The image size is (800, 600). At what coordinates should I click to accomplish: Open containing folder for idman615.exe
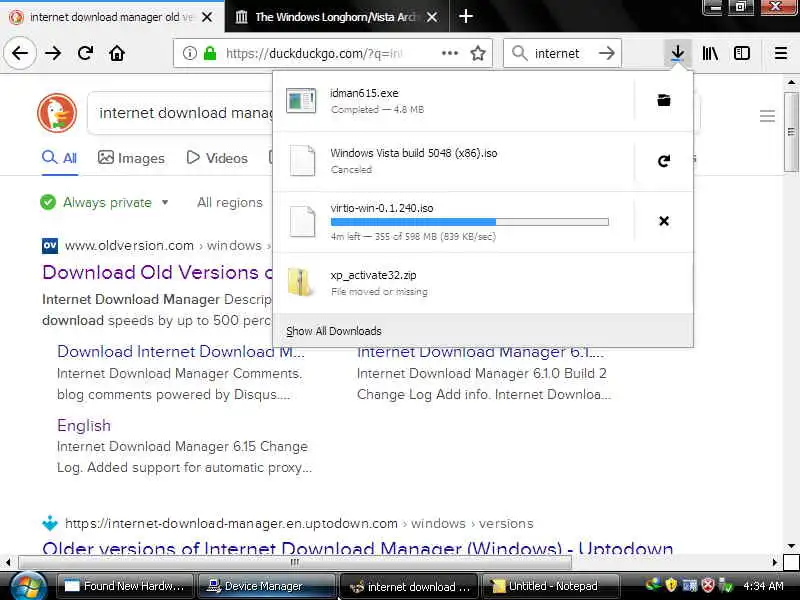coord(664,101)
